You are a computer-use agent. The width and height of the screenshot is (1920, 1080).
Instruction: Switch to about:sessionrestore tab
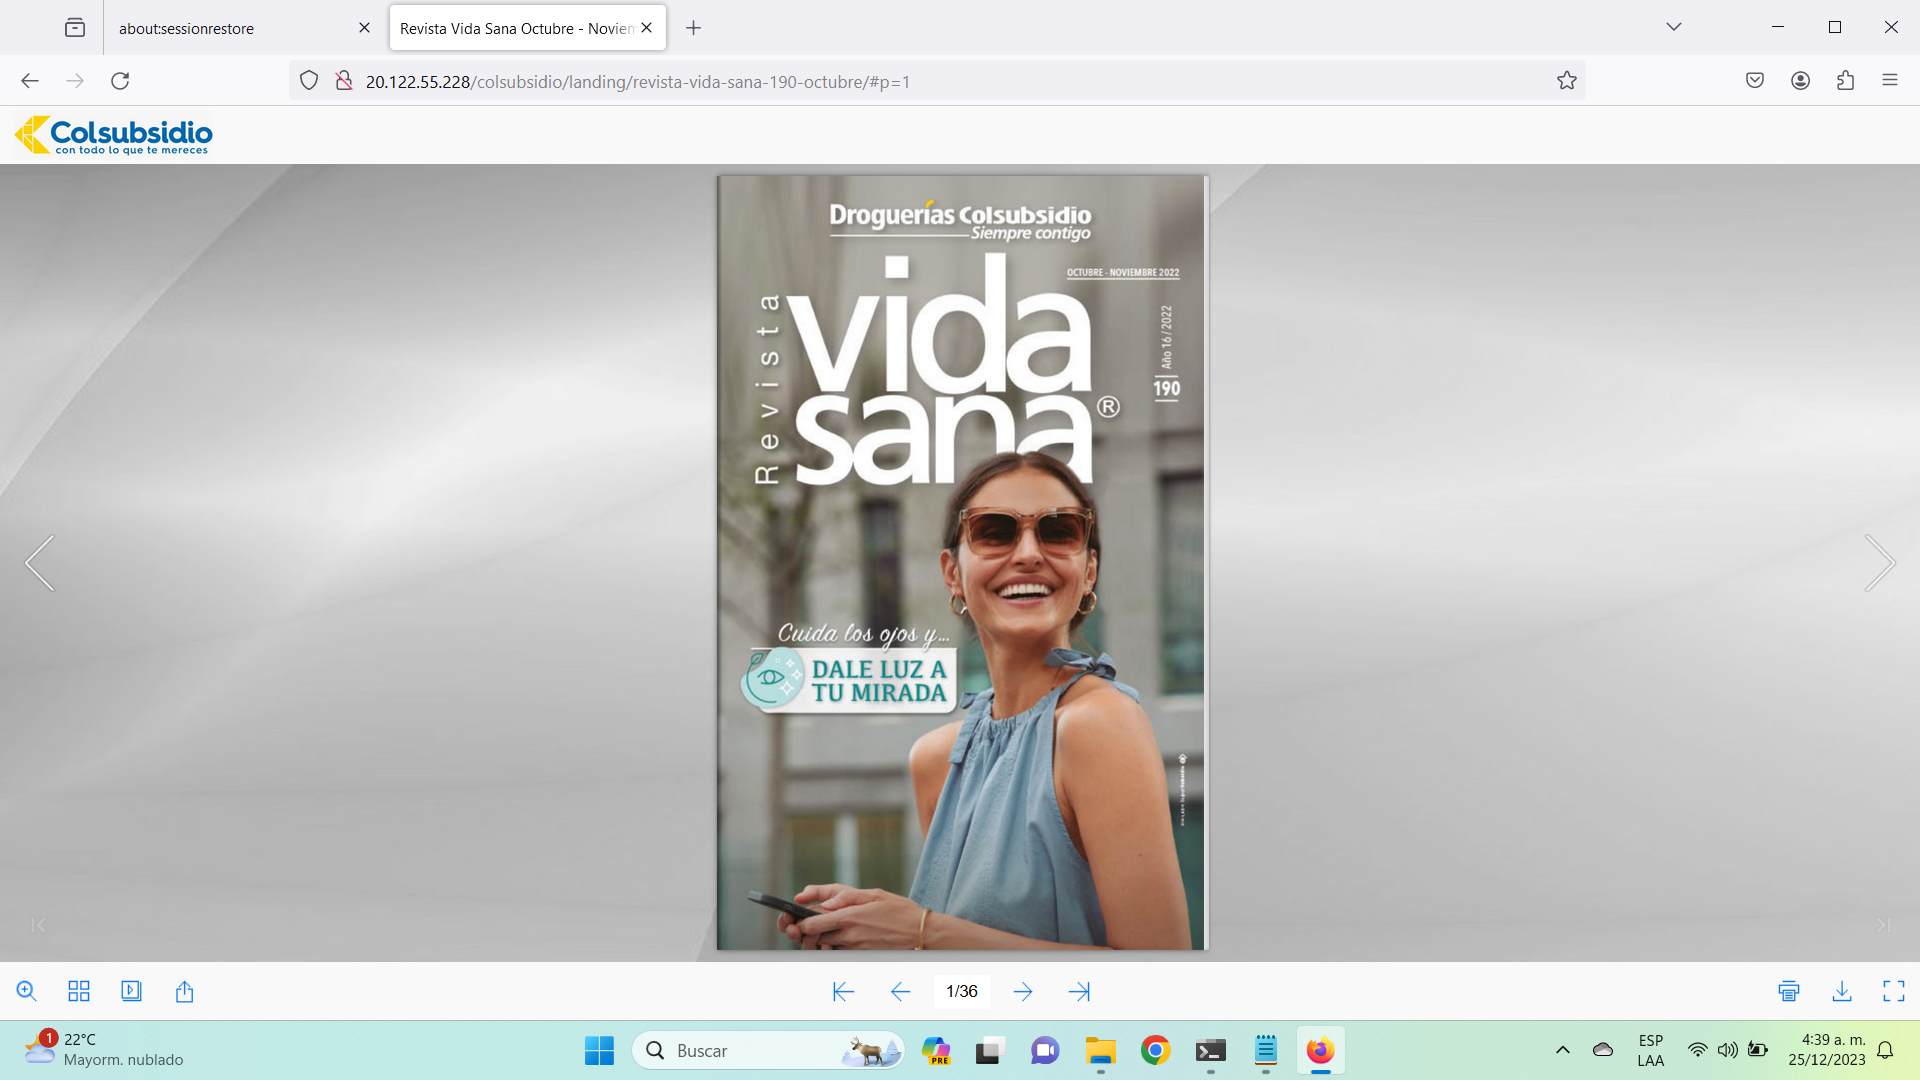[x=187, y=28]
